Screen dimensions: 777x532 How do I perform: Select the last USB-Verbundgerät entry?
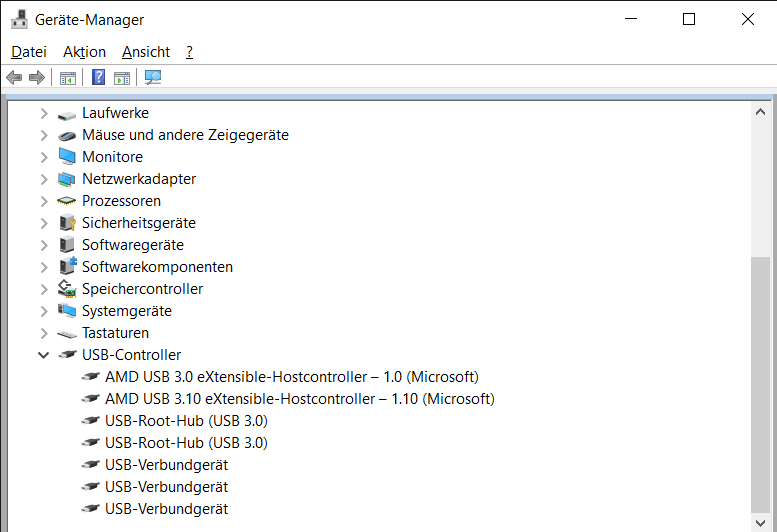click(166, 509)
